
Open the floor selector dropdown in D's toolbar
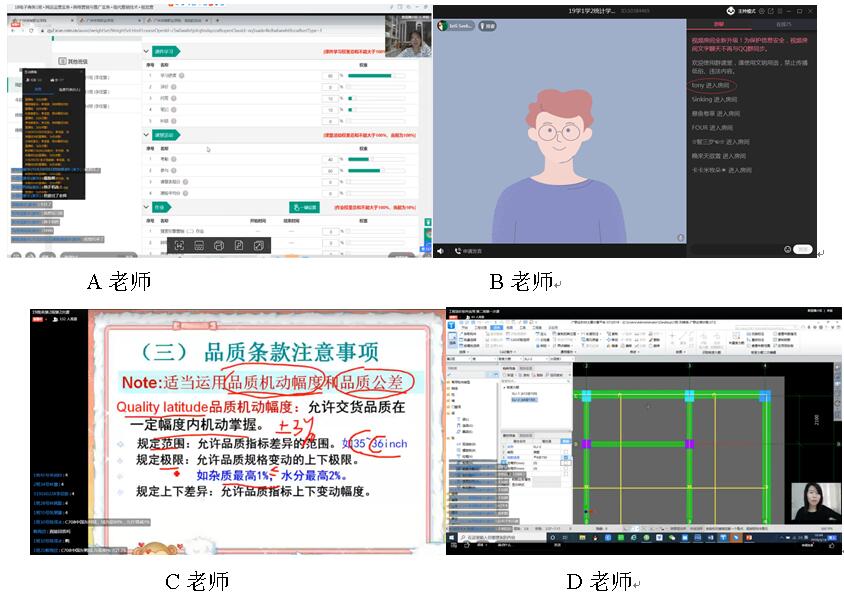(468, 359)
